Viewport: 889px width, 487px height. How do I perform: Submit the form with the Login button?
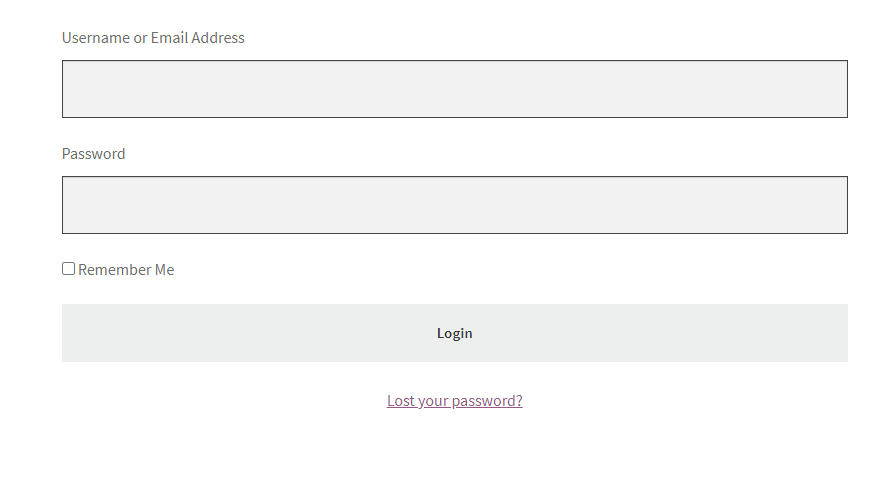(x=455, y=333)
